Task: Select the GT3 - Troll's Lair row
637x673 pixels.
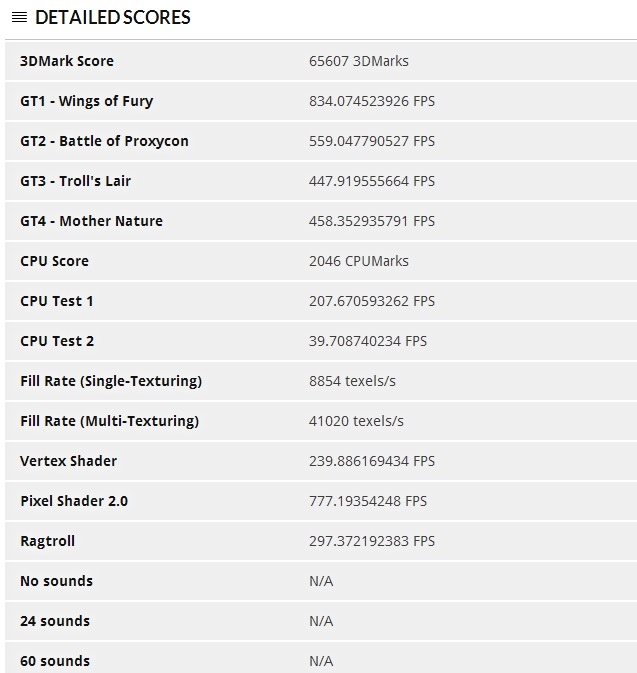Action: pos(321,181)
